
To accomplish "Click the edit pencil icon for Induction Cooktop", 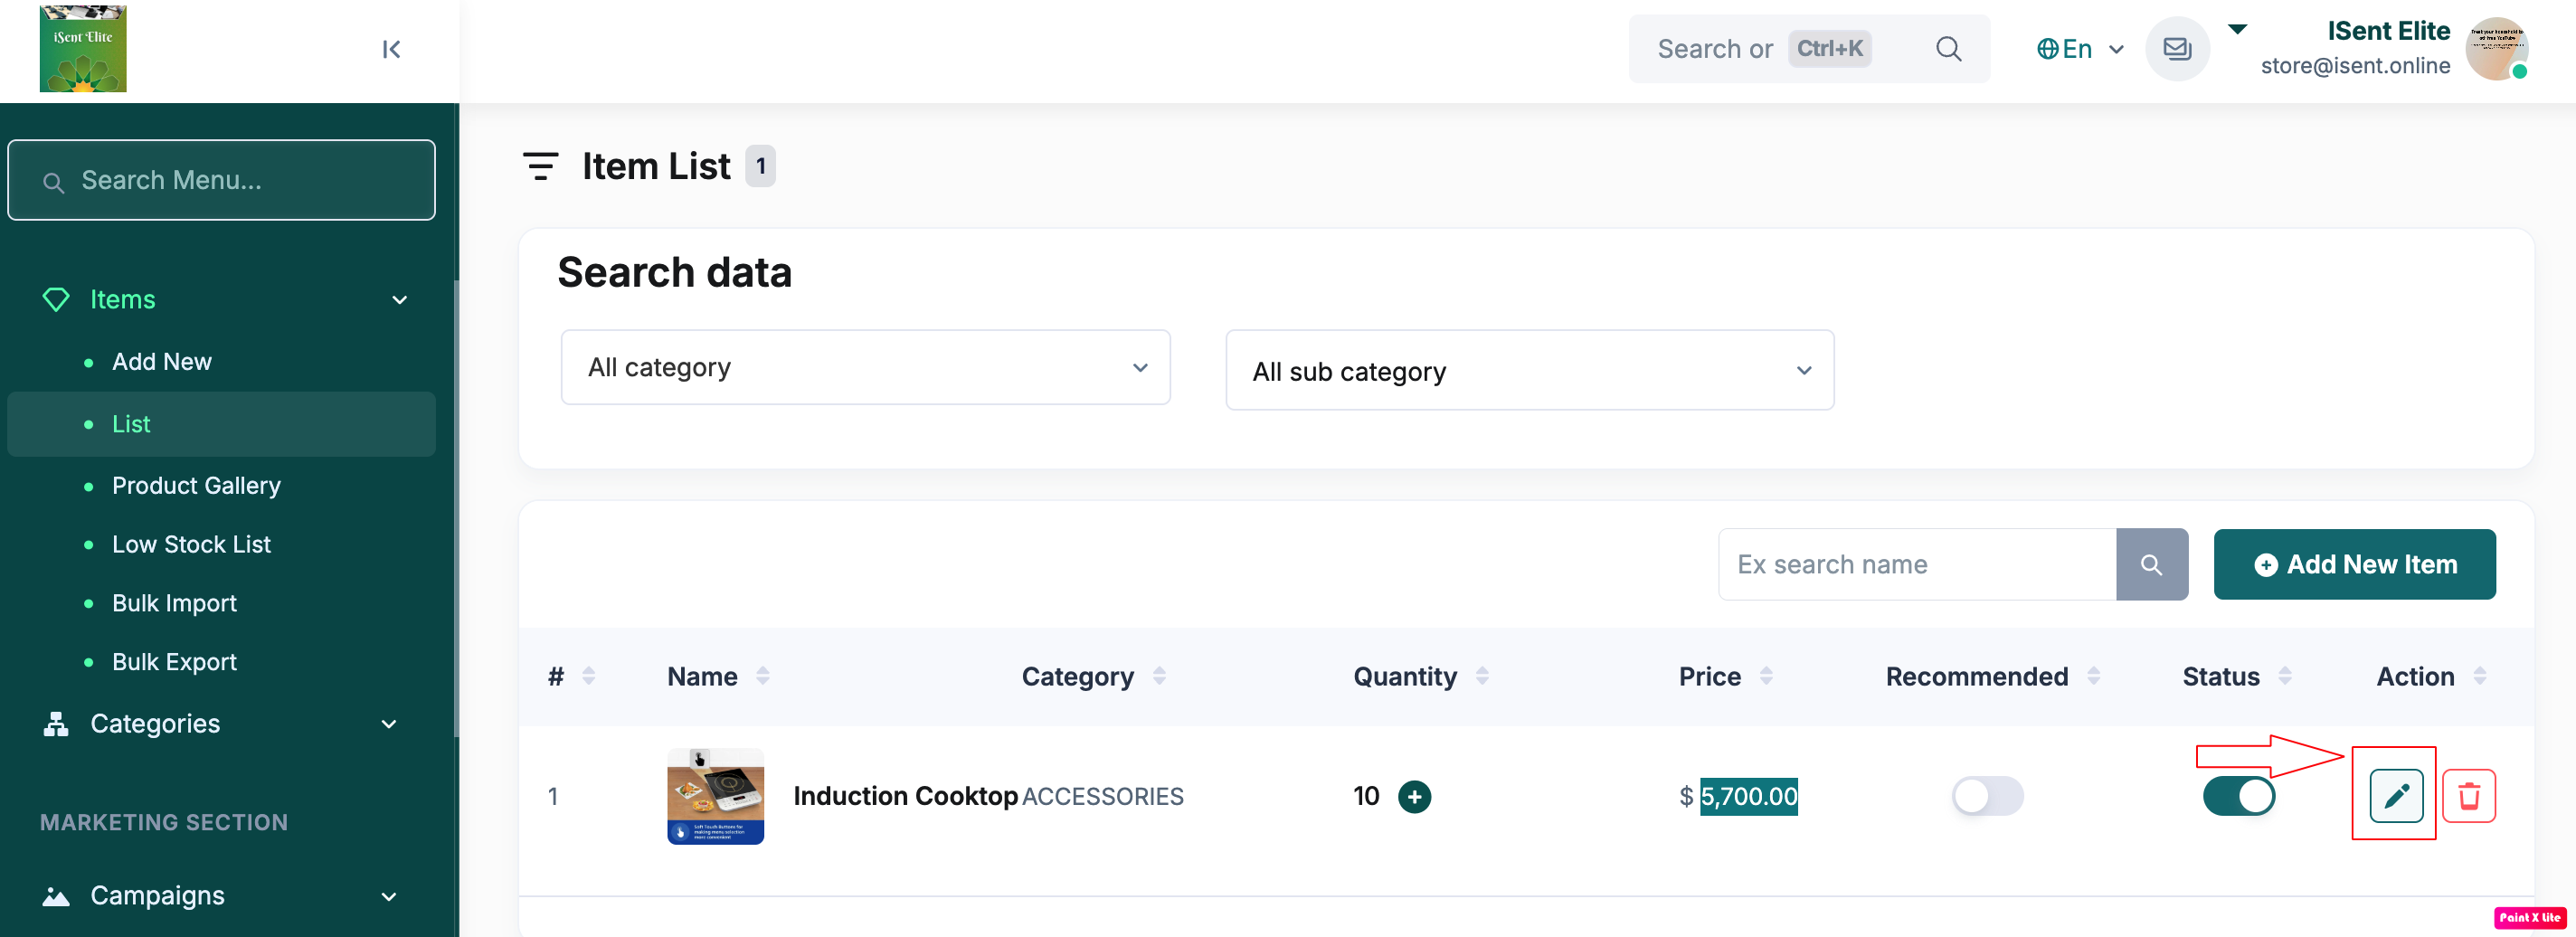I will click(x=2395, y=796).
